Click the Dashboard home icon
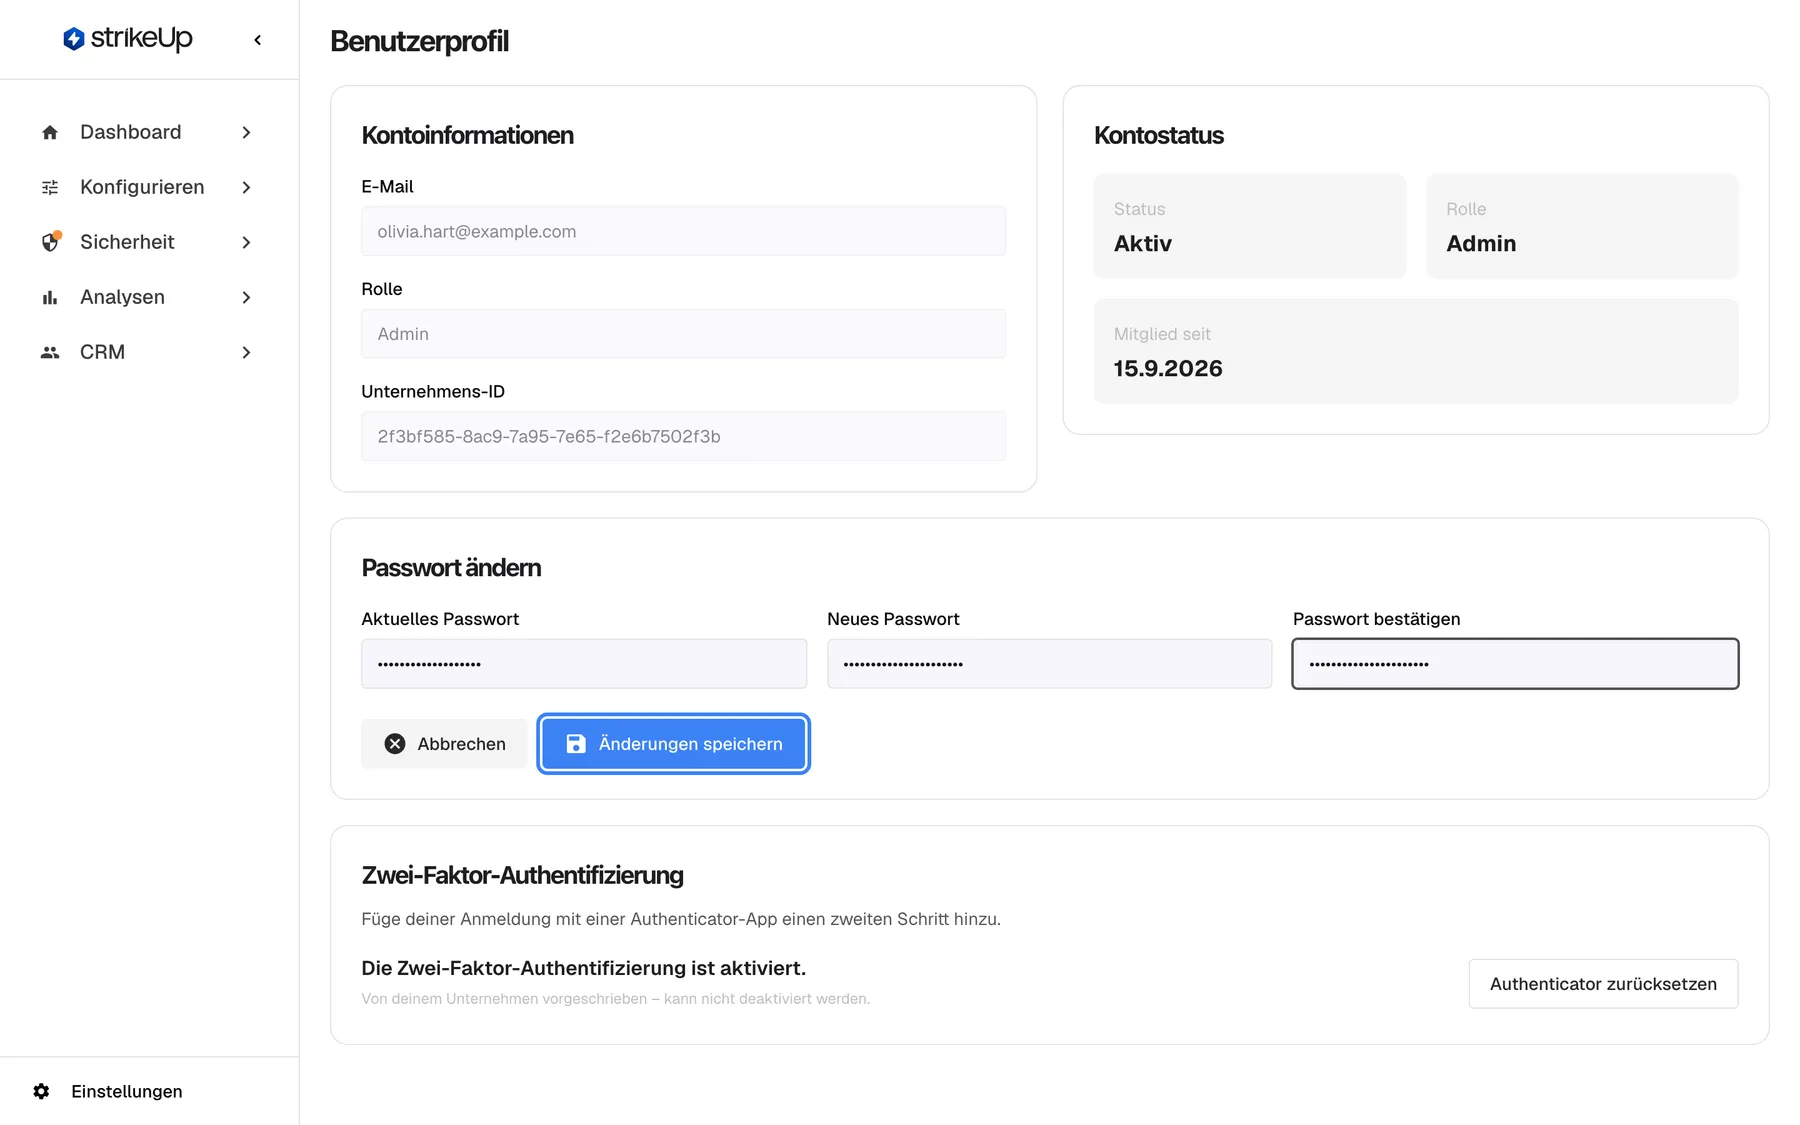Viewport: 1800px width, 1125px height. point(50,132)
